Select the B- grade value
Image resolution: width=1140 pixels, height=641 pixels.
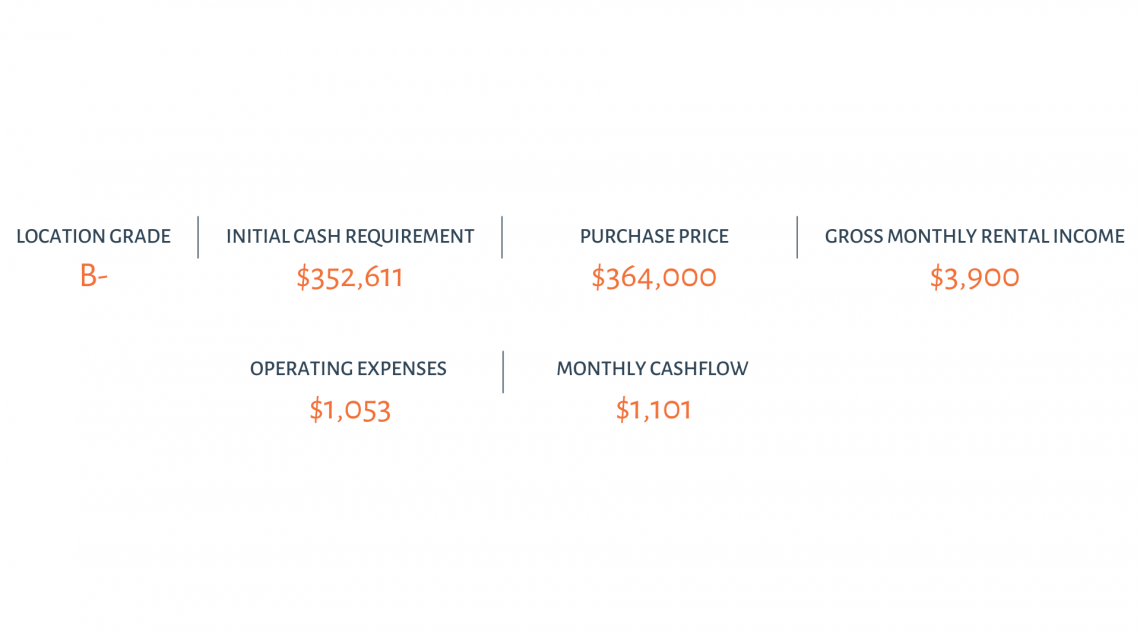pos(93,276)
